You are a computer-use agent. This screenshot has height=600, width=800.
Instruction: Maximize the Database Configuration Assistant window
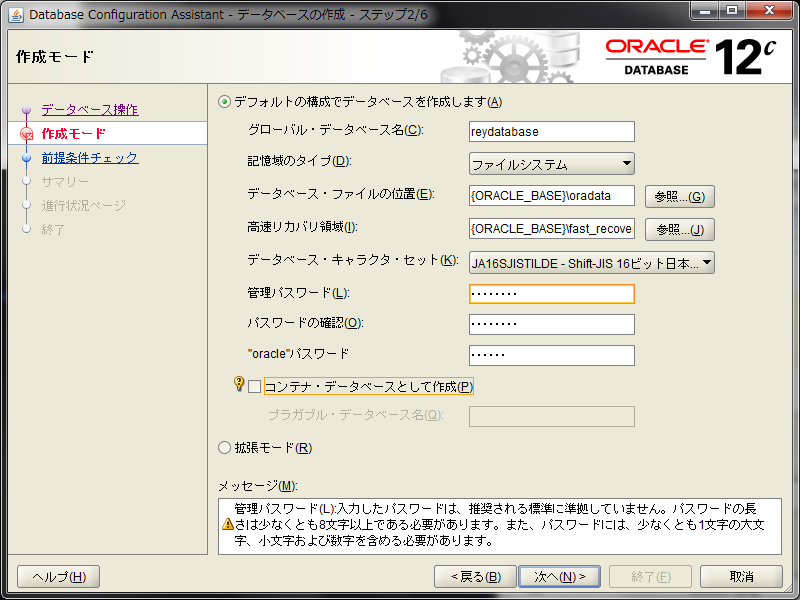732,10
